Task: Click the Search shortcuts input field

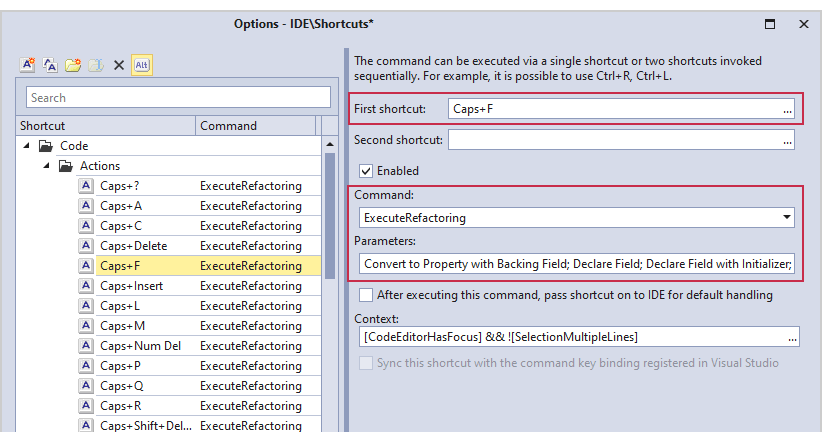Action: (178, 97)
